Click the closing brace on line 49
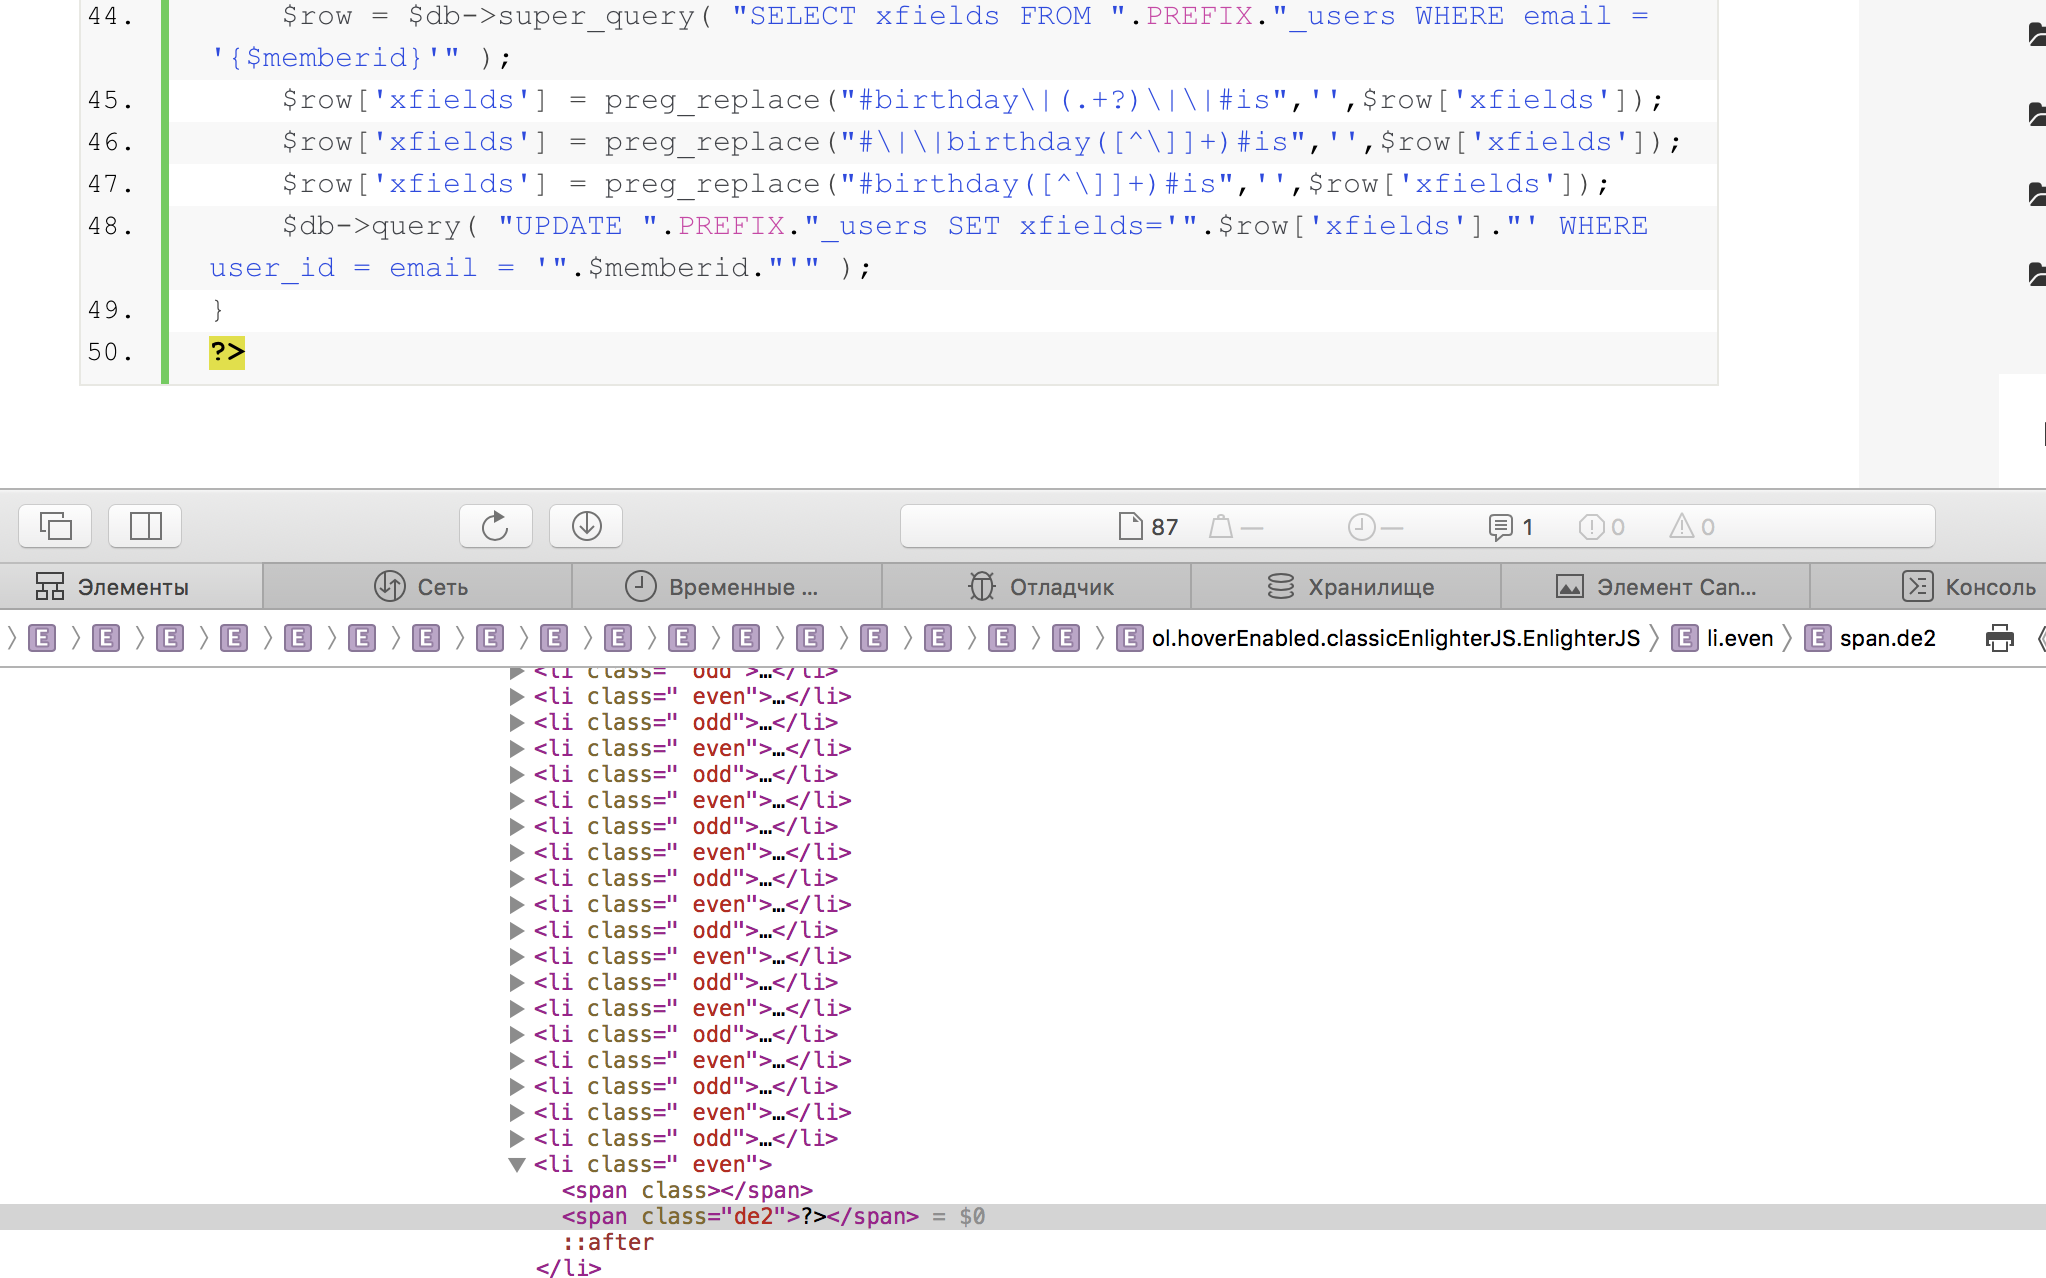 pyautogui.click(x=218, y=310)
